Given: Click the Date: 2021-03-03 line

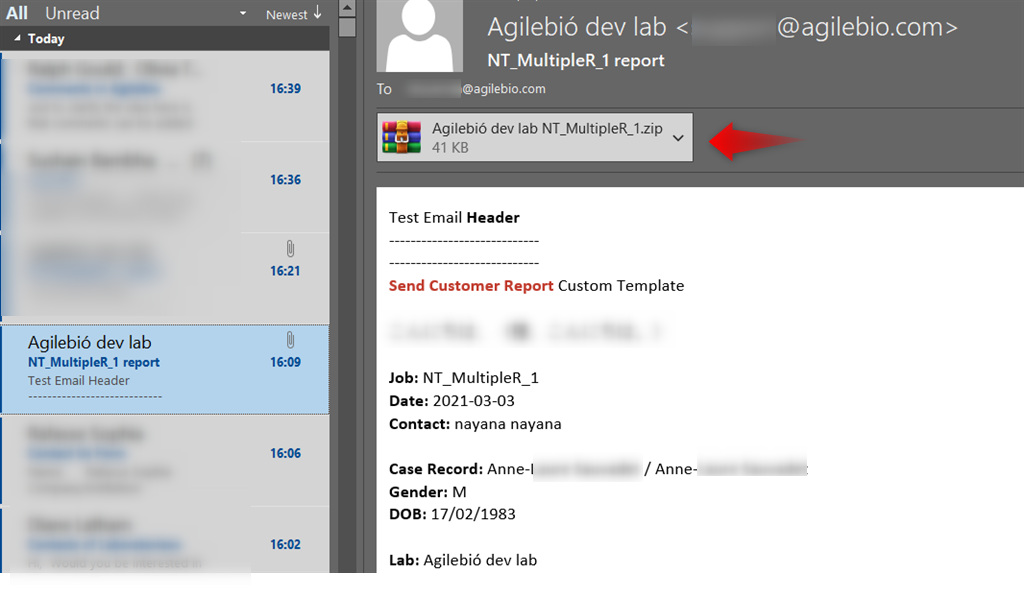Looking at the screenshot, I should [452, 401].
